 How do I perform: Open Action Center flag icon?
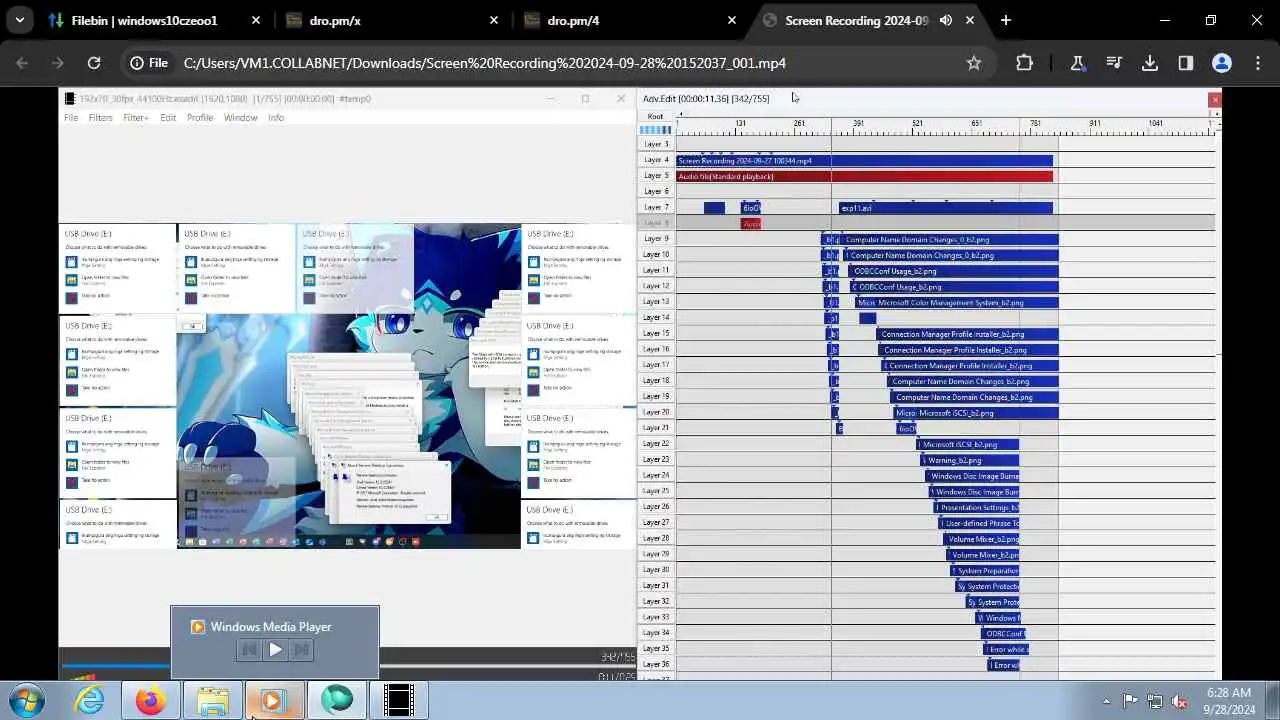[1130, 701]
